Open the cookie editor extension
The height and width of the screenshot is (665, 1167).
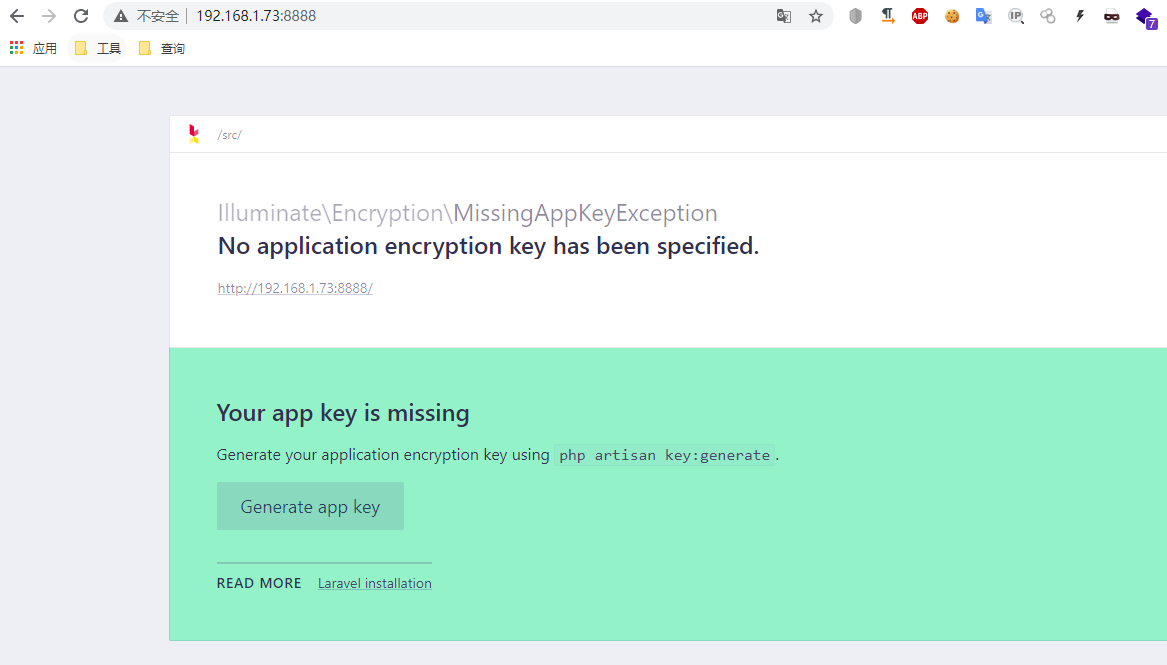[x=952, y=16]
